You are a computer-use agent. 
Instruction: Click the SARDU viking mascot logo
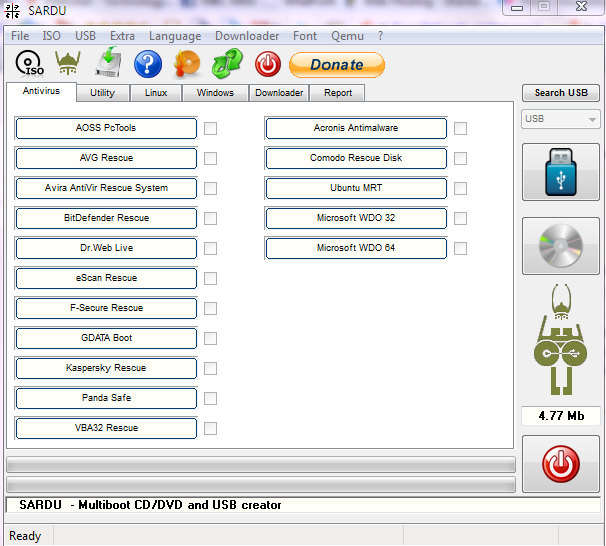tap(560, 339)
